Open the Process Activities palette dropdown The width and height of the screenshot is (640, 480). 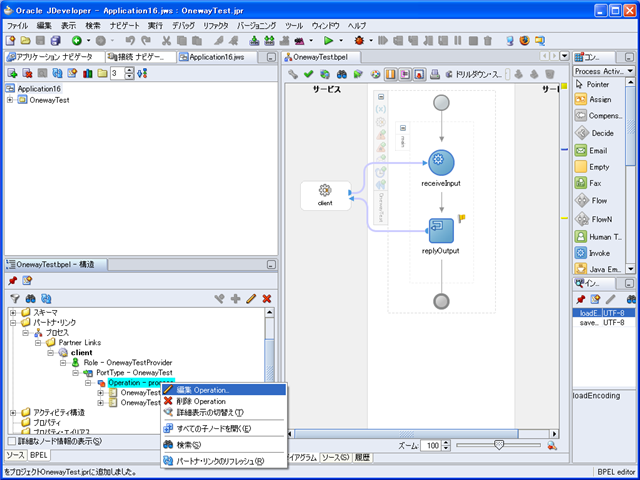click(630, 70)
